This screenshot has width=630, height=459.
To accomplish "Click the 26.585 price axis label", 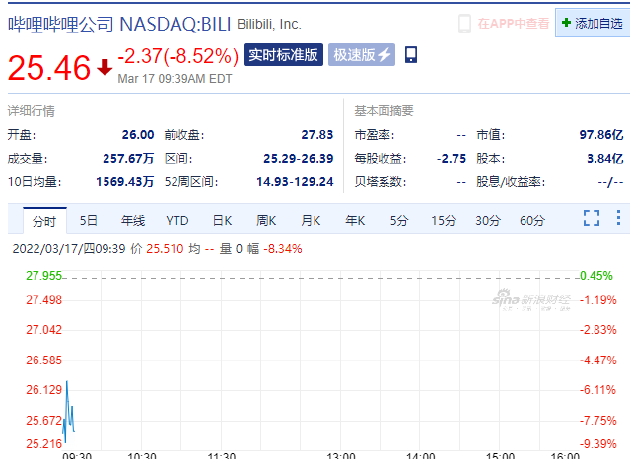I will point(44,360).
